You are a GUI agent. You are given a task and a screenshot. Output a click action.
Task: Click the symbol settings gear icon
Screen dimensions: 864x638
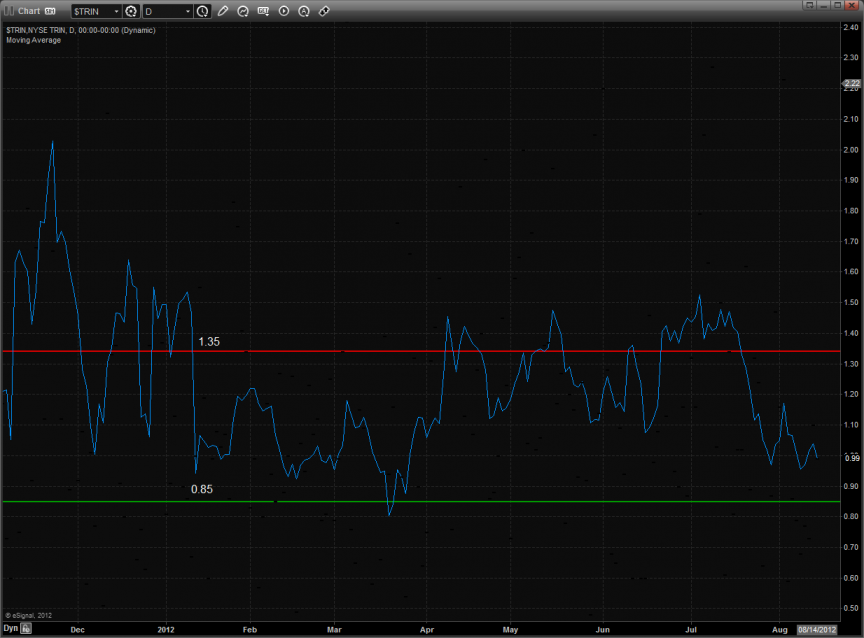[x=131, y=11]
